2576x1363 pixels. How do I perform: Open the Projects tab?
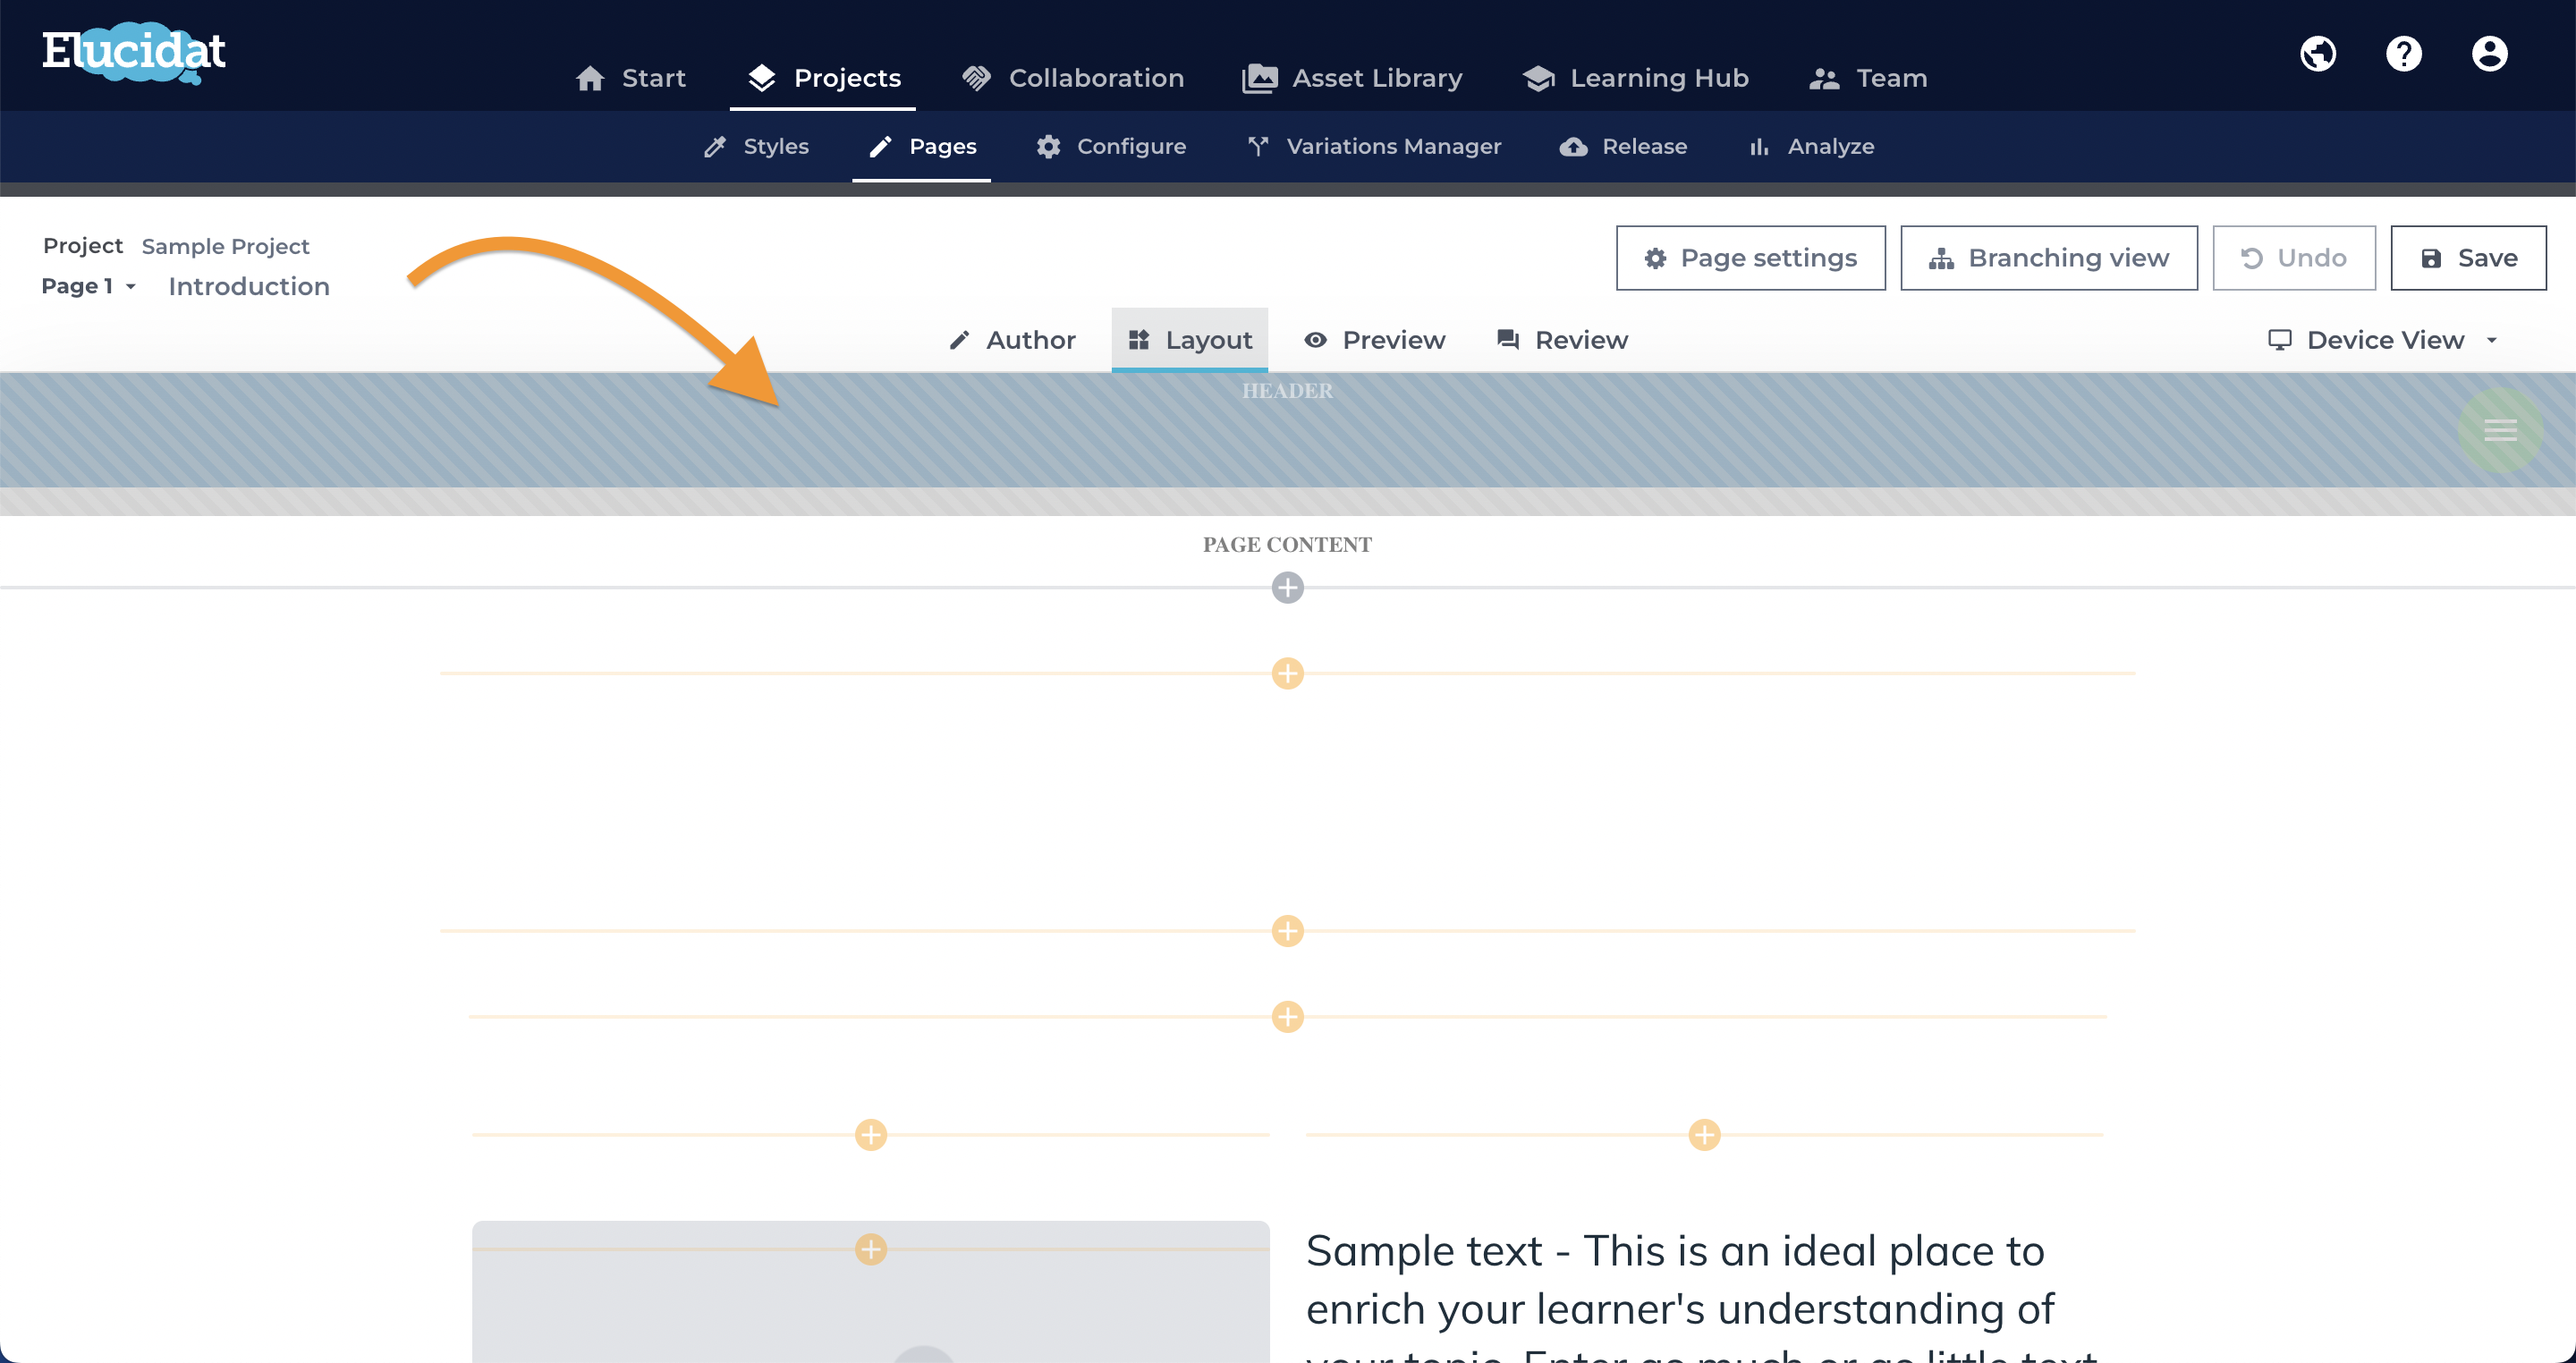click(x=824, y=78)
